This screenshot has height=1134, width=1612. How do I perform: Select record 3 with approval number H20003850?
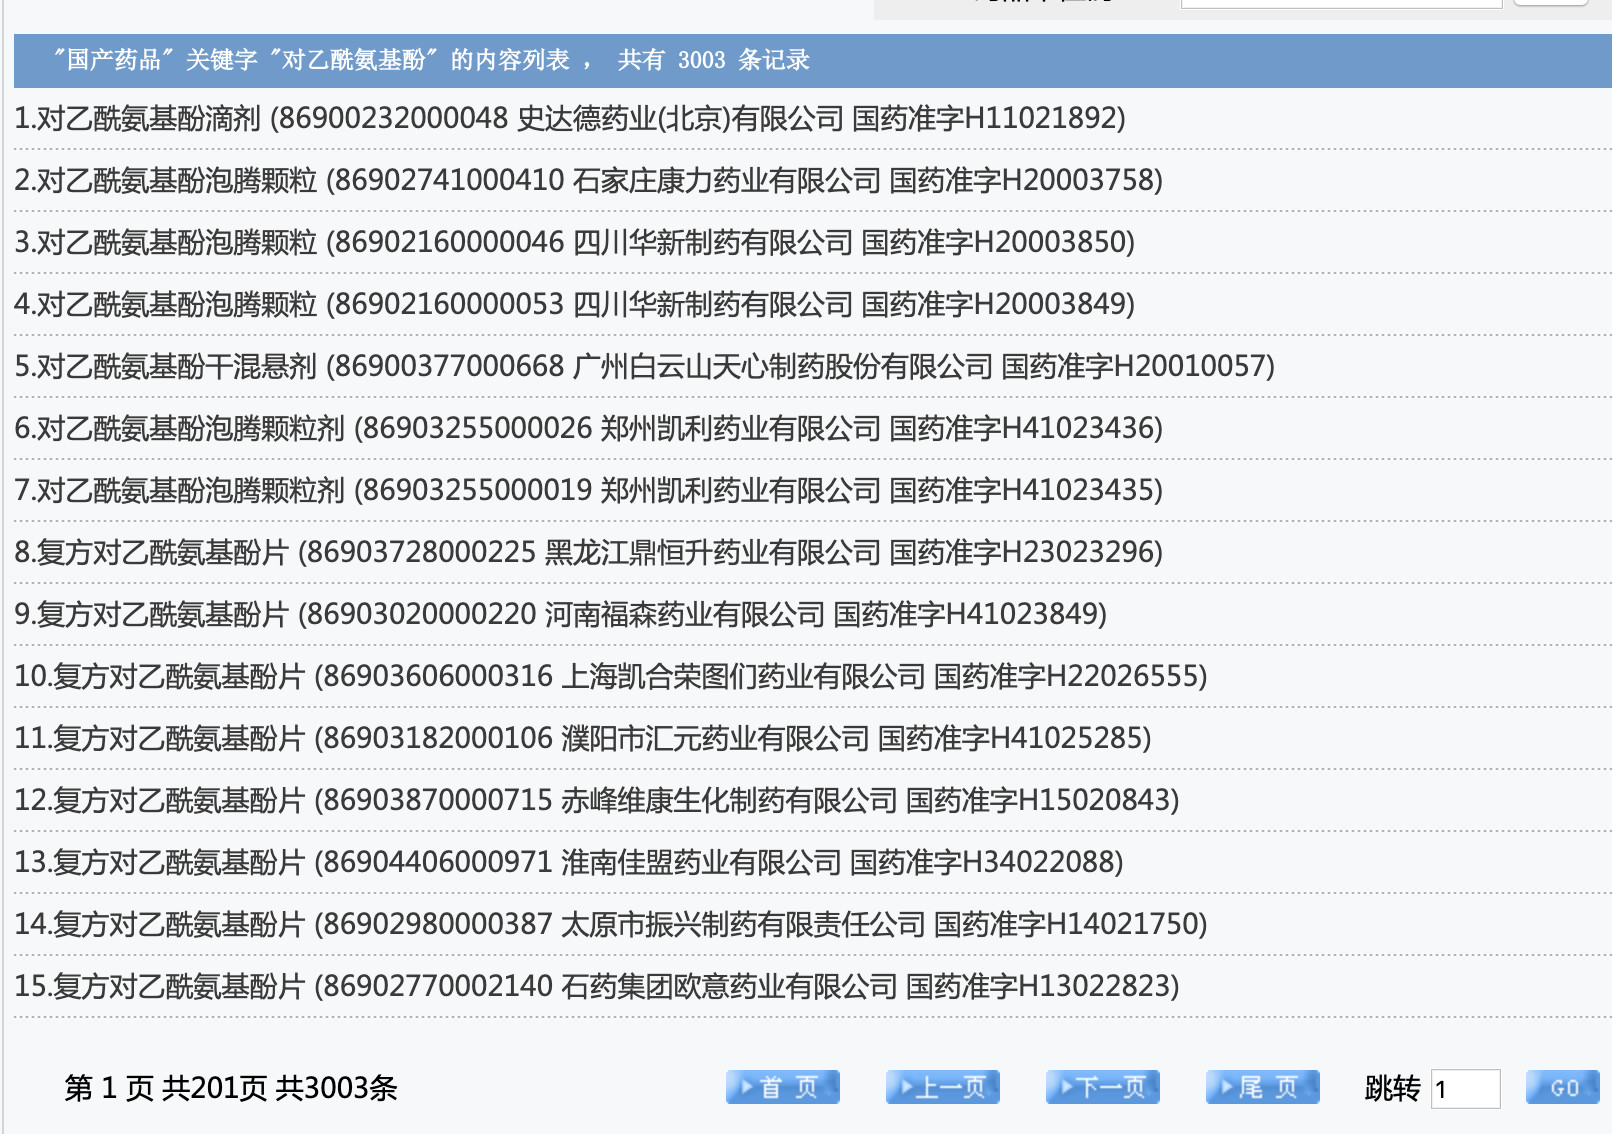pos(574,243)
